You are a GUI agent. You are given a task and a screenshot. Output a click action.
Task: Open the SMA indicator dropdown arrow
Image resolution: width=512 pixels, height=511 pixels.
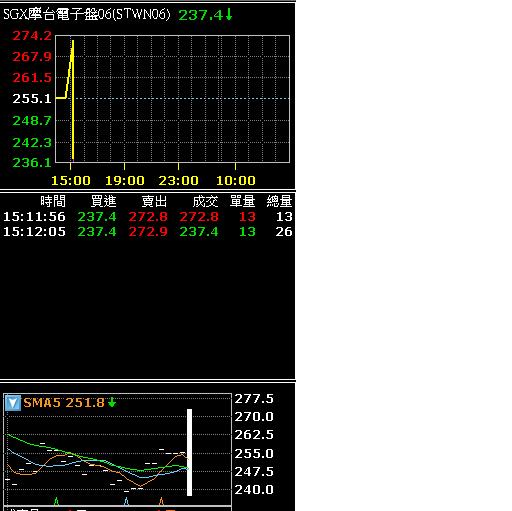point(13,403)
